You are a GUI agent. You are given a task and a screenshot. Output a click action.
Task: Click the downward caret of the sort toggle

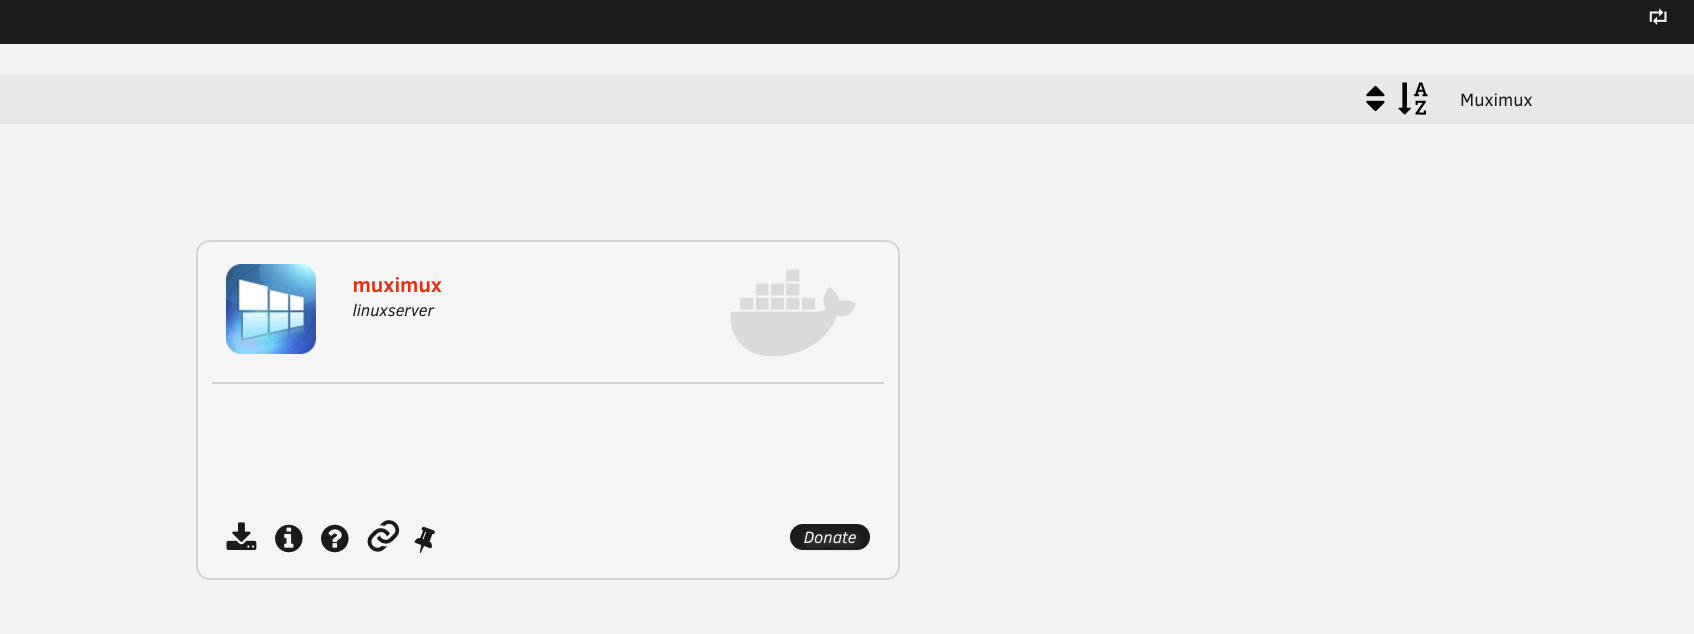pos(1375,105)
